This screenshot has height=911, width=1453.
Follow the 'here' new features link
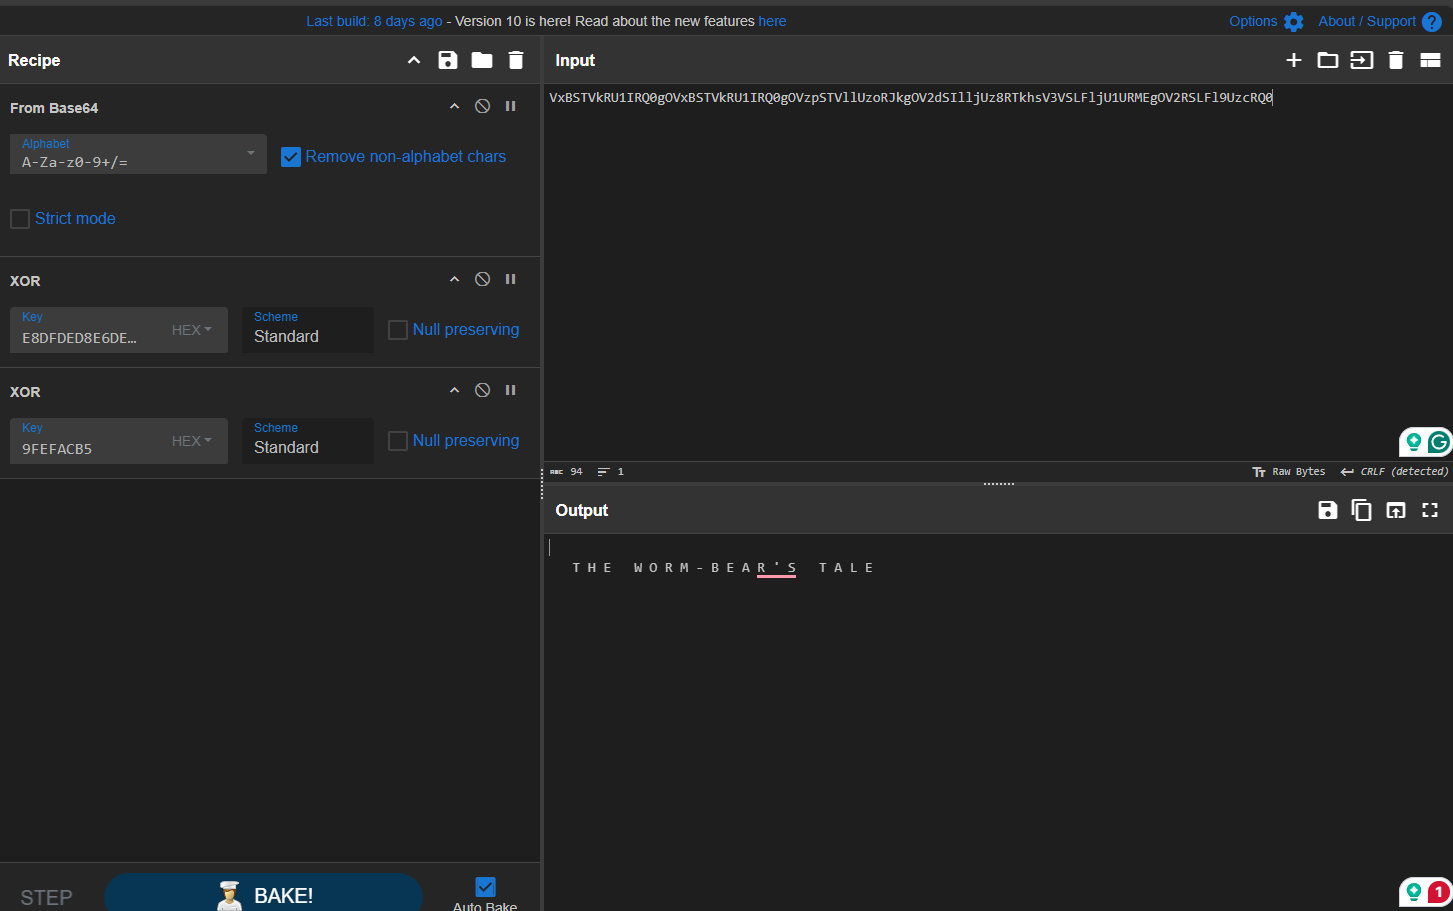pyautogui.click(x=772, y=21)
